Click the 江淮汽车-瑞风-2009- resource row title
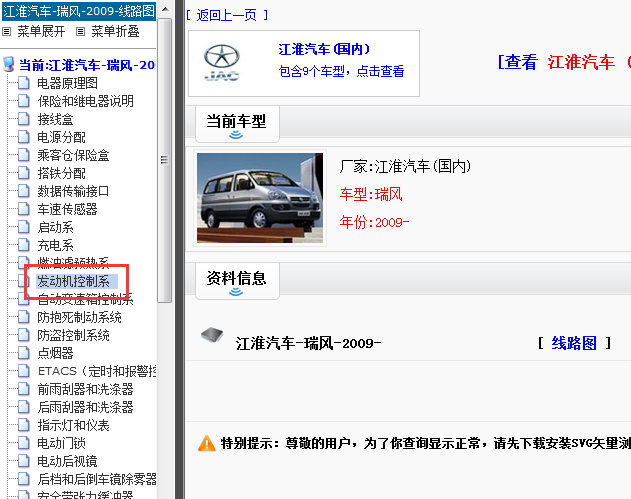This screenshot has width=631, height=499. point(308,343)
